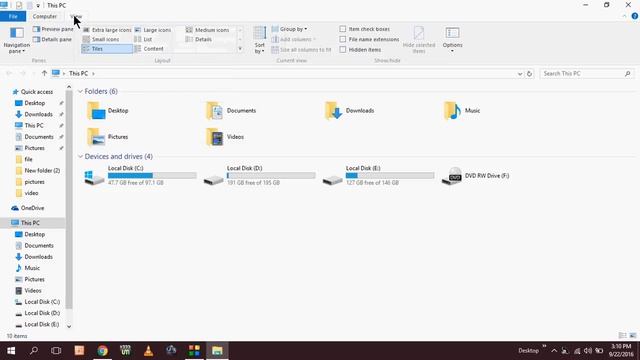This screenshot has height=360, width=640.
Task: Toggle the Preview pane
Action: click(x=53, y=29)
